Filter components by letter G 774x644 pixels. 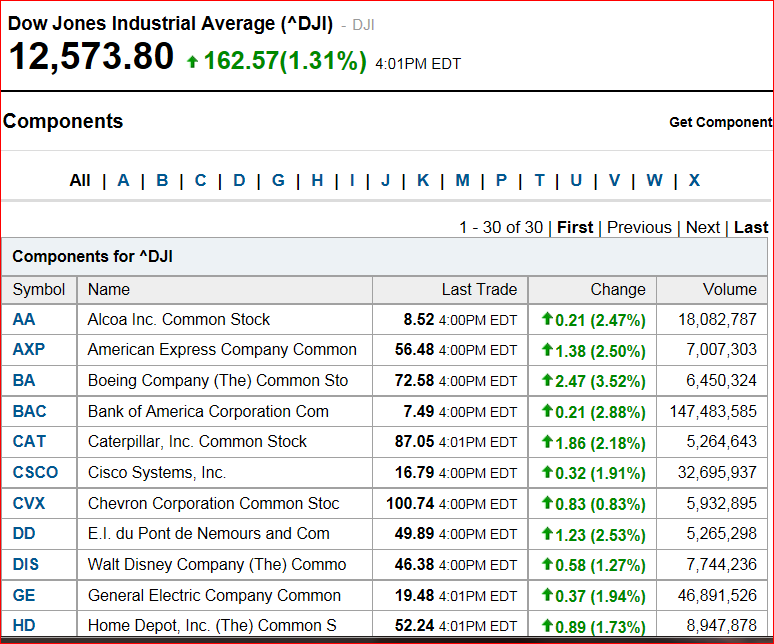point(278,180)
